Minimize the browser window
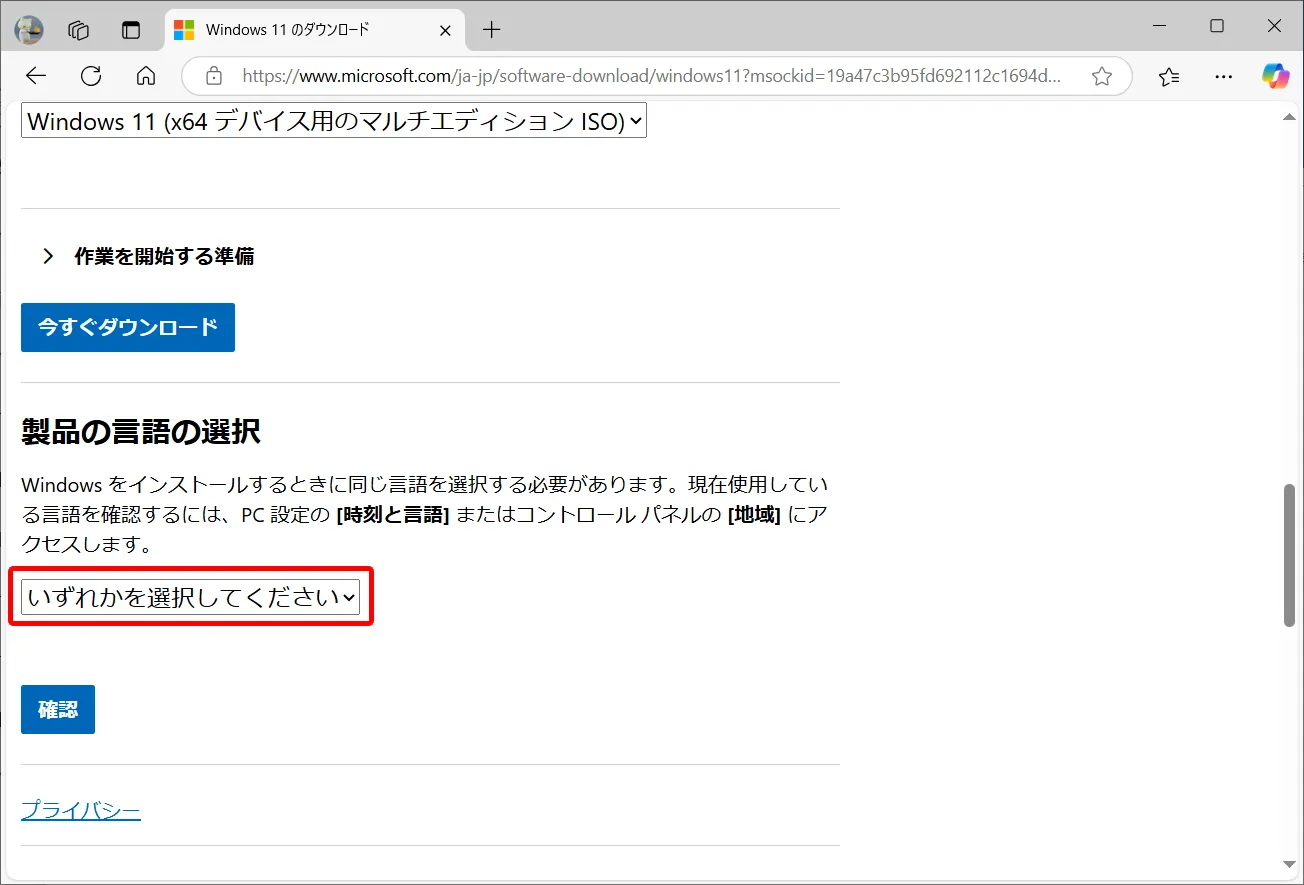 pyautogui.click(x=1158, y=27)
